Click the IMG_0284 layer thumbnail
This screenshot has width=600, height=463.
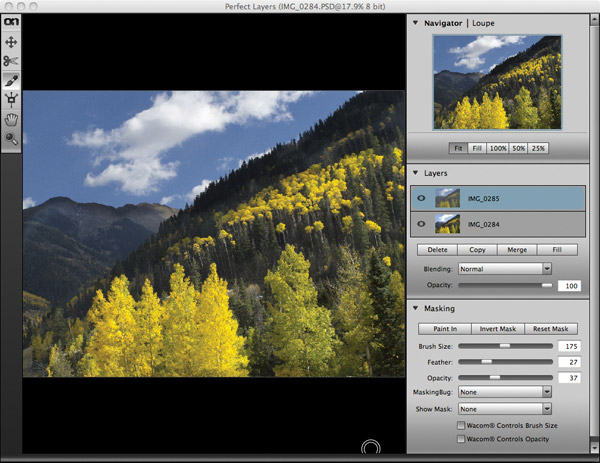coord(448,224)
